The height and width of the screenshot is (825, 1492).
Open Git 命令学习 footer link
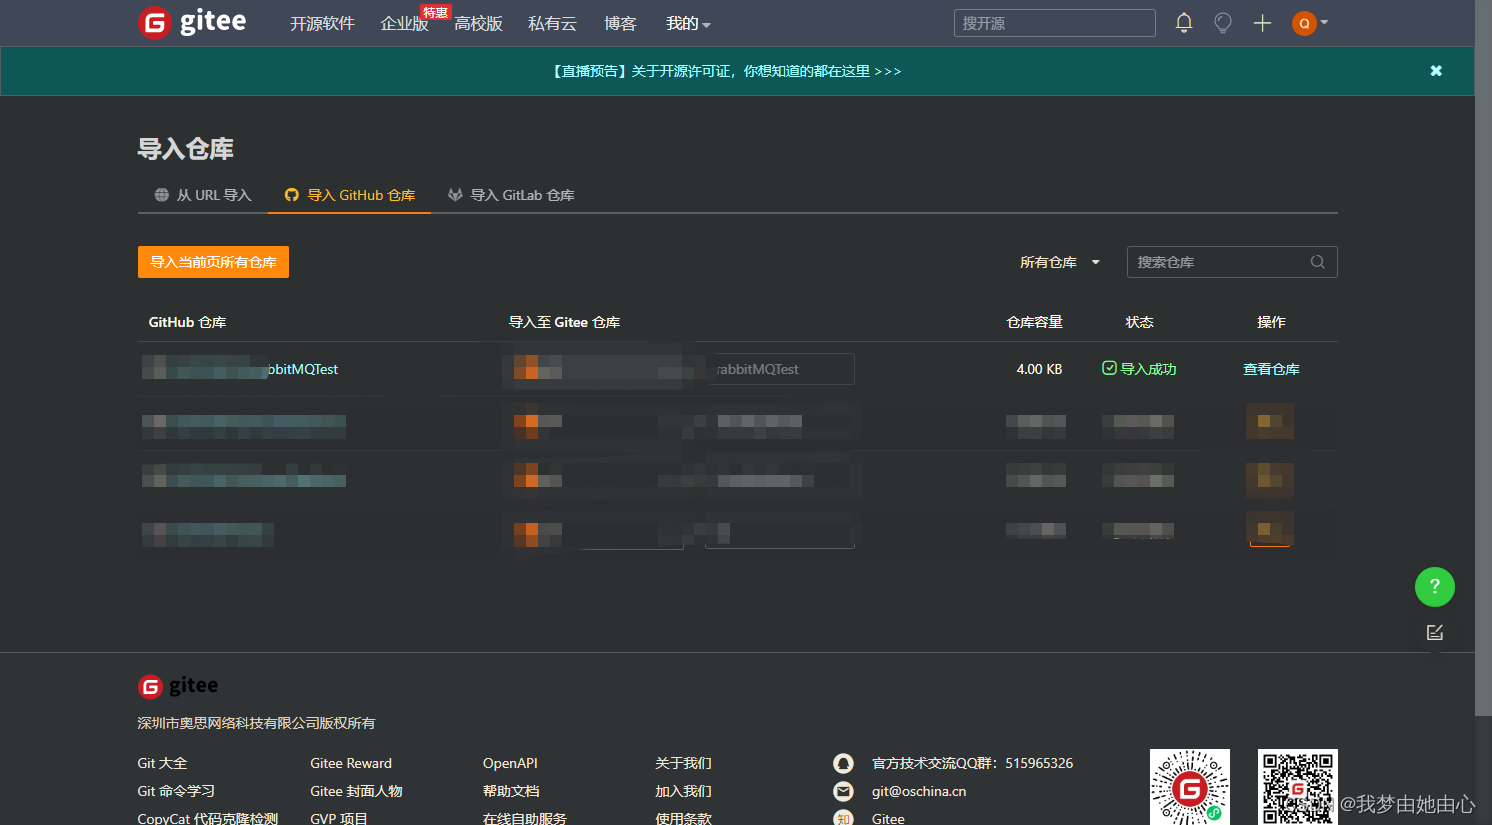tap(176, 791)
